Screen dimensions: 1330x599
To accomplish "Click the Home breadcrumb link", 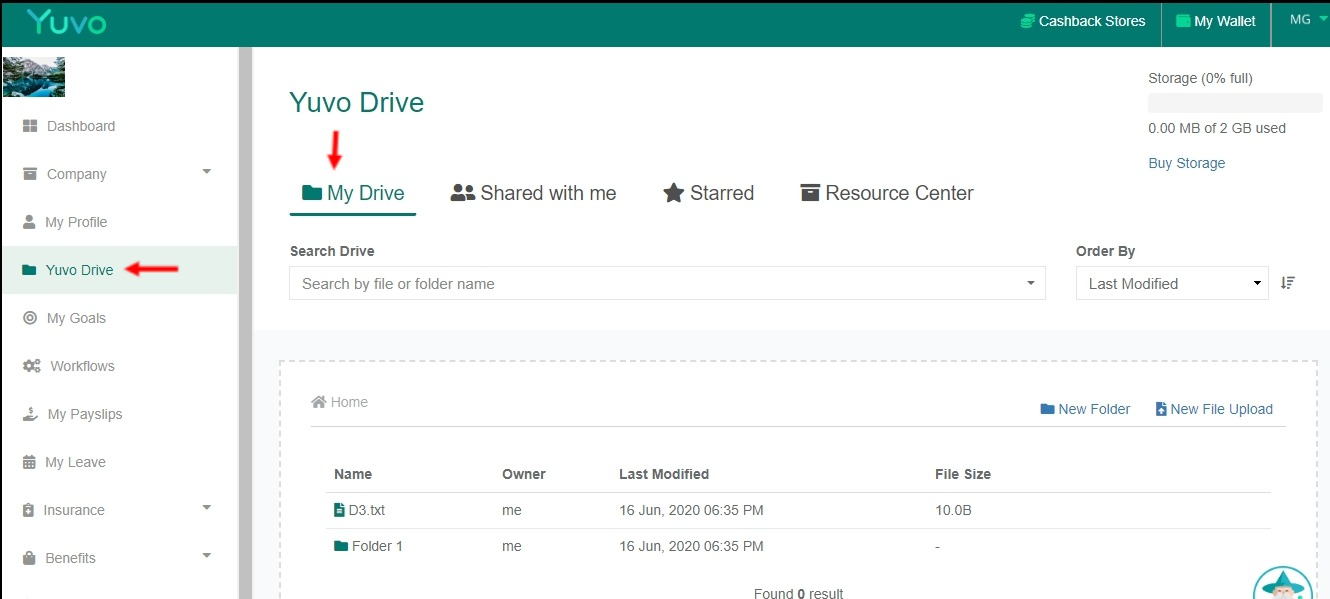I will pyautogui.click(x=340, y=402).
